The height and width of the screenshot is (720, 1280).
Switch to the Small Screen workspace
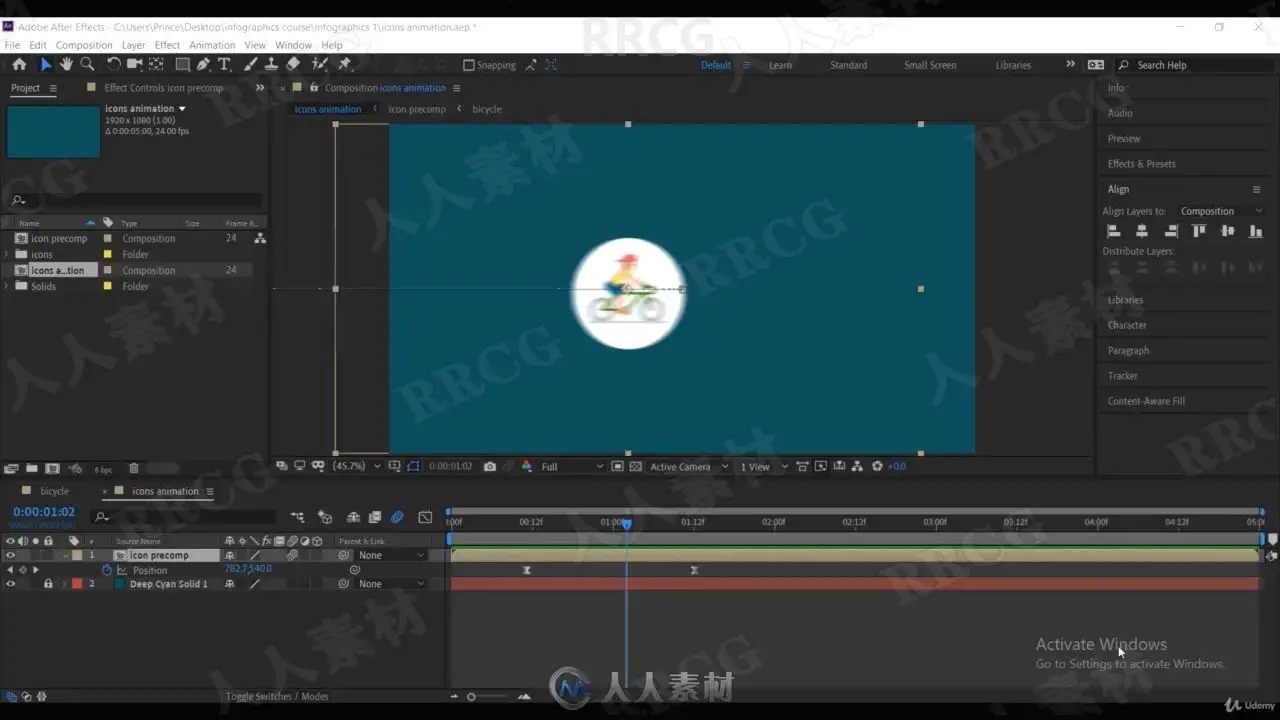930,65
